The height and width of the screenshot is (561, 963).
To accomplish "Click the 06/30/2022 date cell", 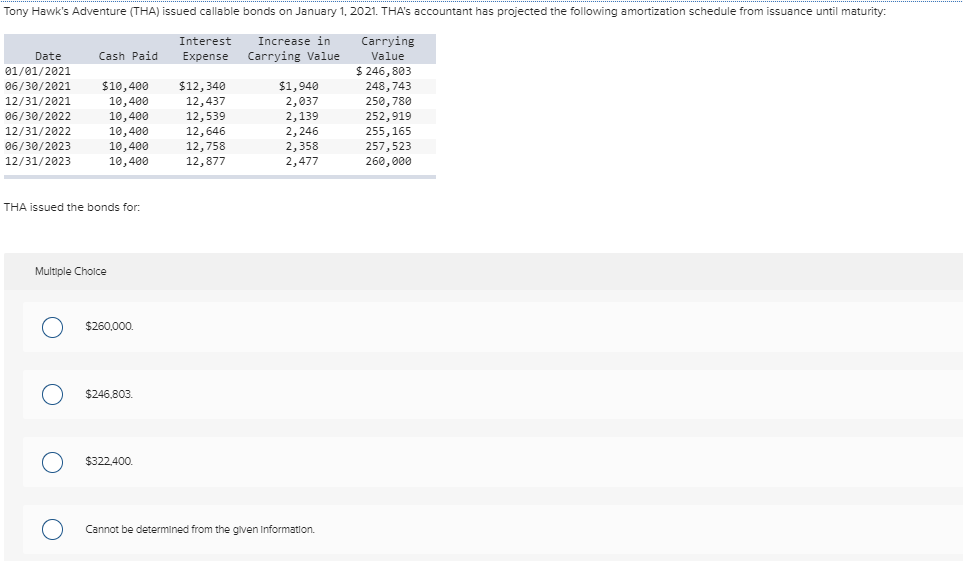I will pyautogui.click(x=37, y=116).
